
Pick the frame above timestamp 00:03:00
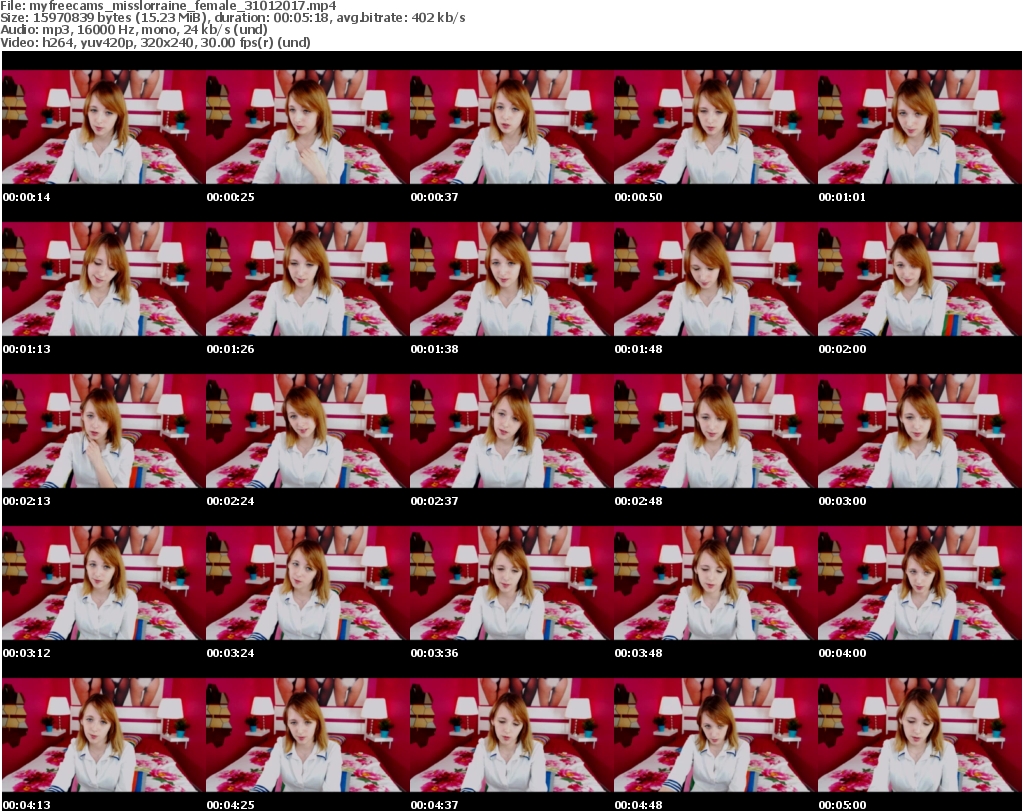[920, 431]
